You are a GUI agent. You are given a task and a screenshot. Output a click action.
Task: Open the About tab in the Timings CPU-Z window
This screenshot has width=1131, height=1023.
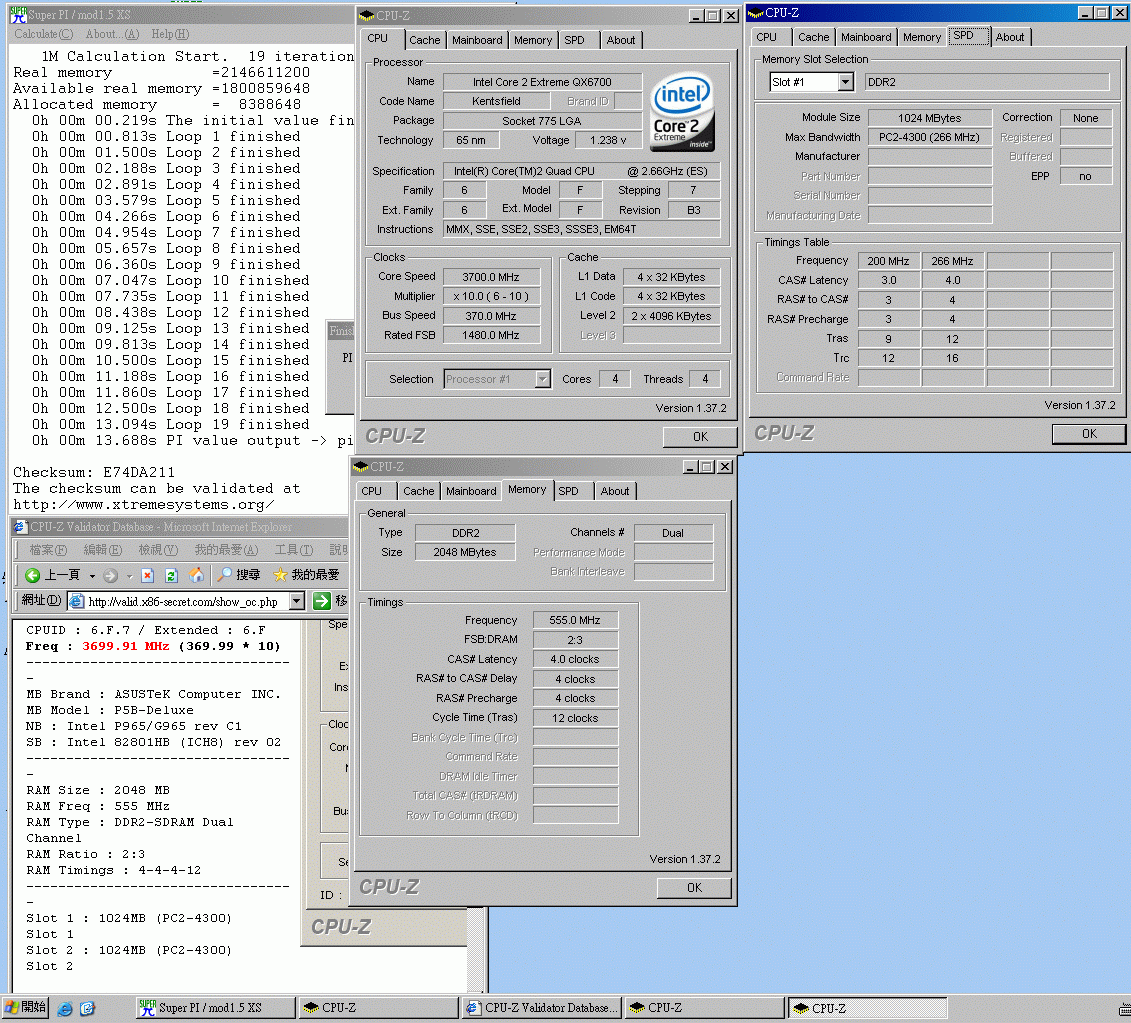coord(615,491)
